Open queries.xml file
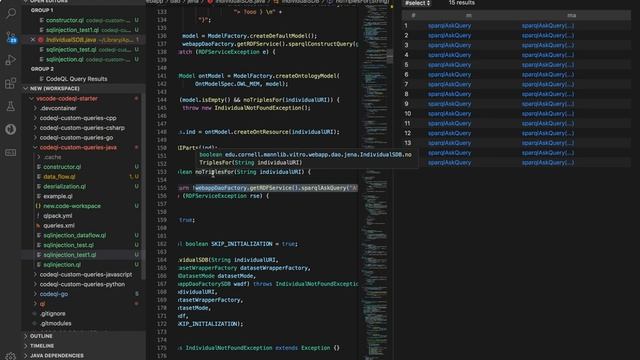Image resolution: width=640 pixels, height=360 pixels. click(59, 226)
